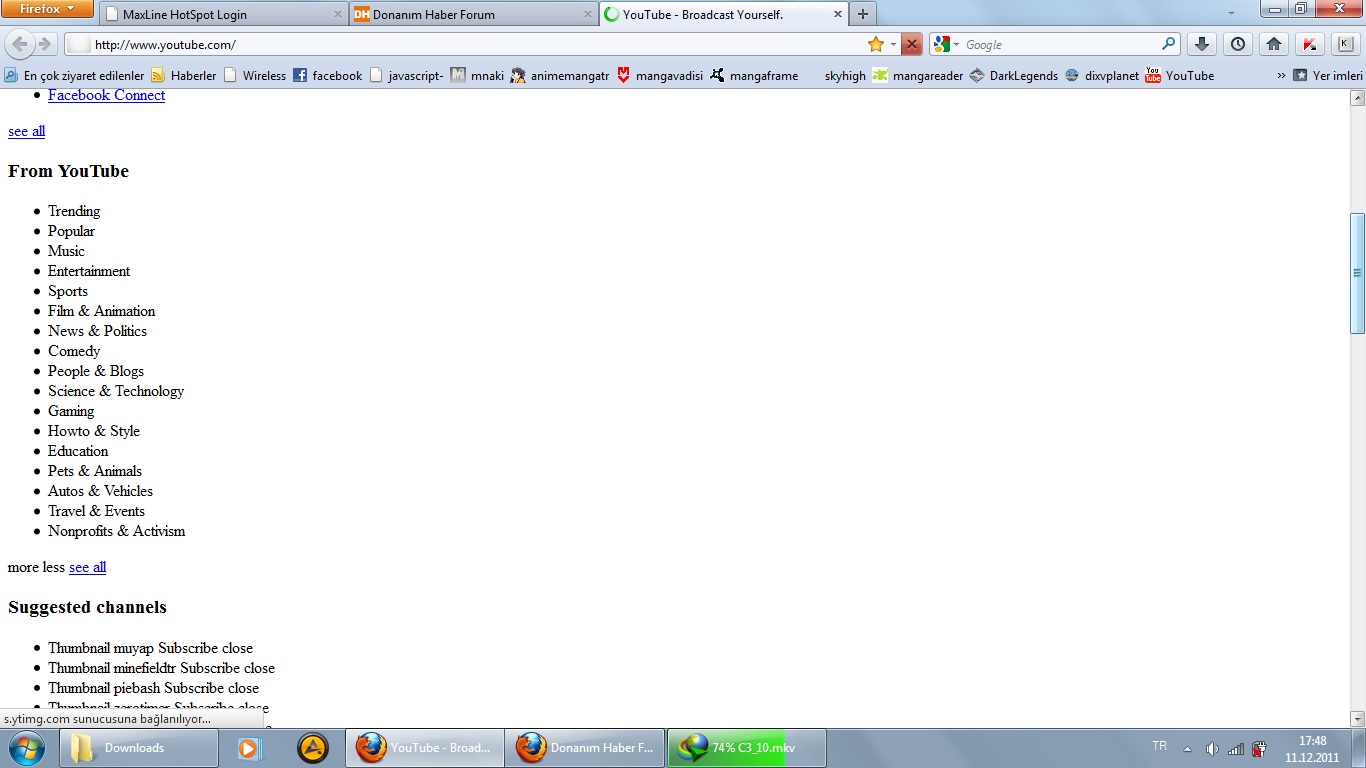Image resolution: width=1366 pixels, height=768 pixels.
Task: Select the YouTube - Broadcast Yourself tab
Action: (x=723, y=14)
